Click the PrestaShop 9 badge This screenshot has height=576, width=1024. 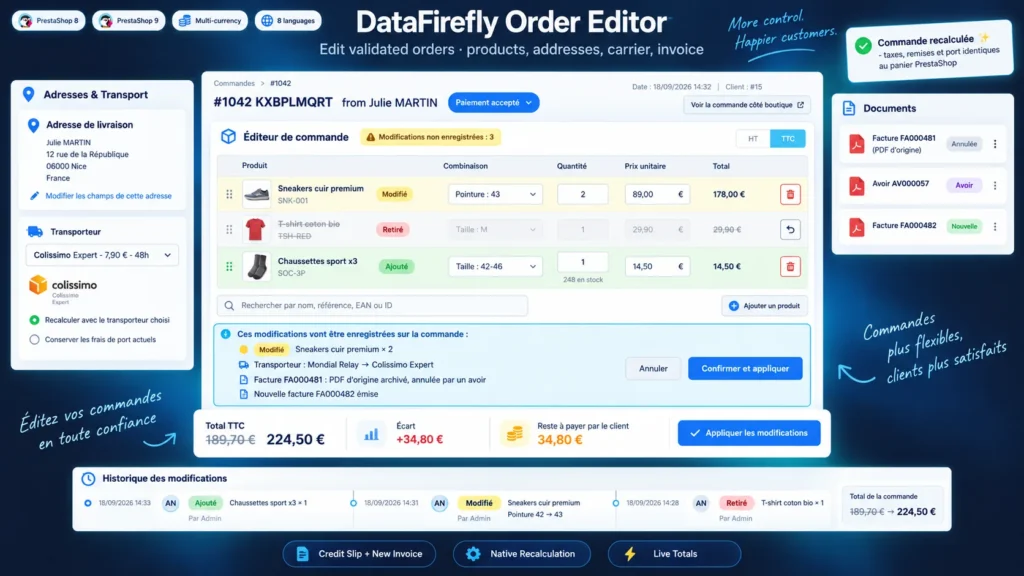pyautogui.click(x=129, y=21)
